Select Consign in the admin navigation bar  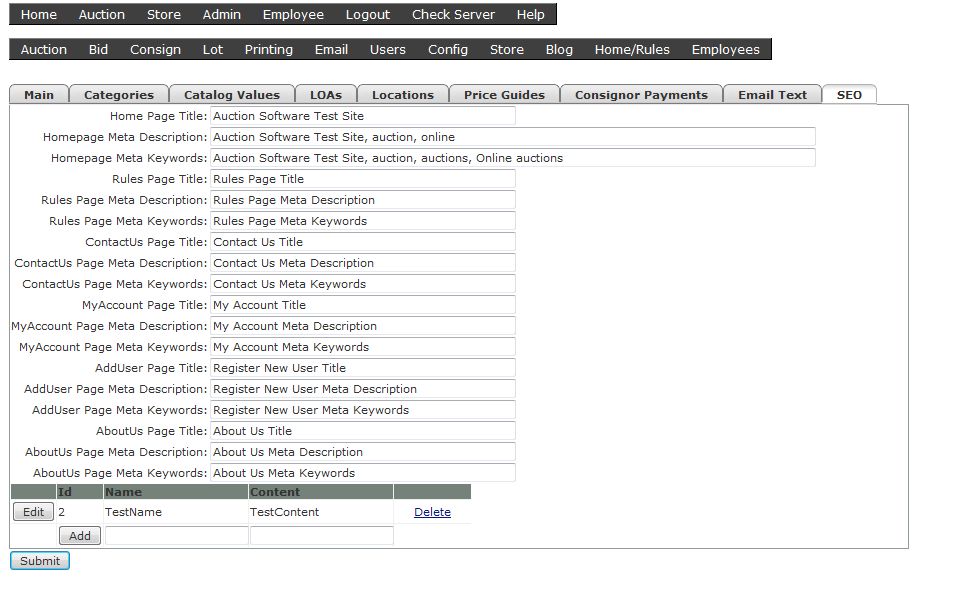pos(155,50)
